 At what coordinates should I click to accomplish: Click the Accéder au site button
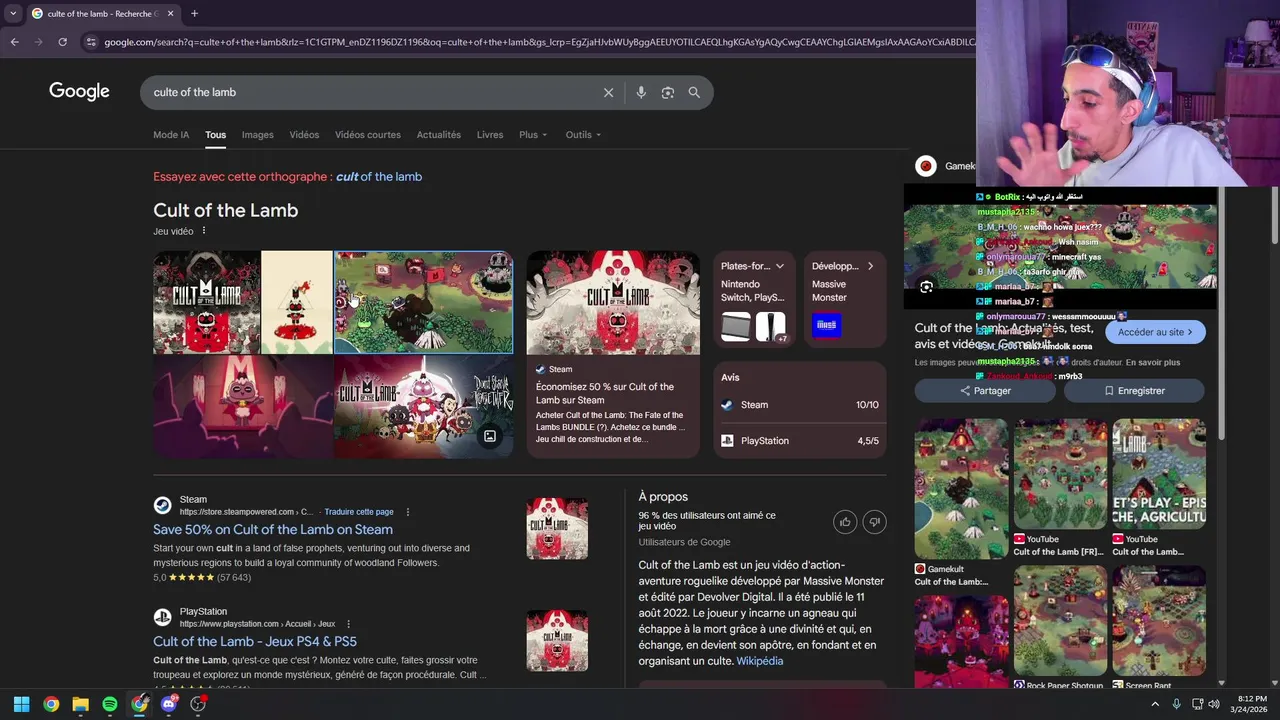1155,332
